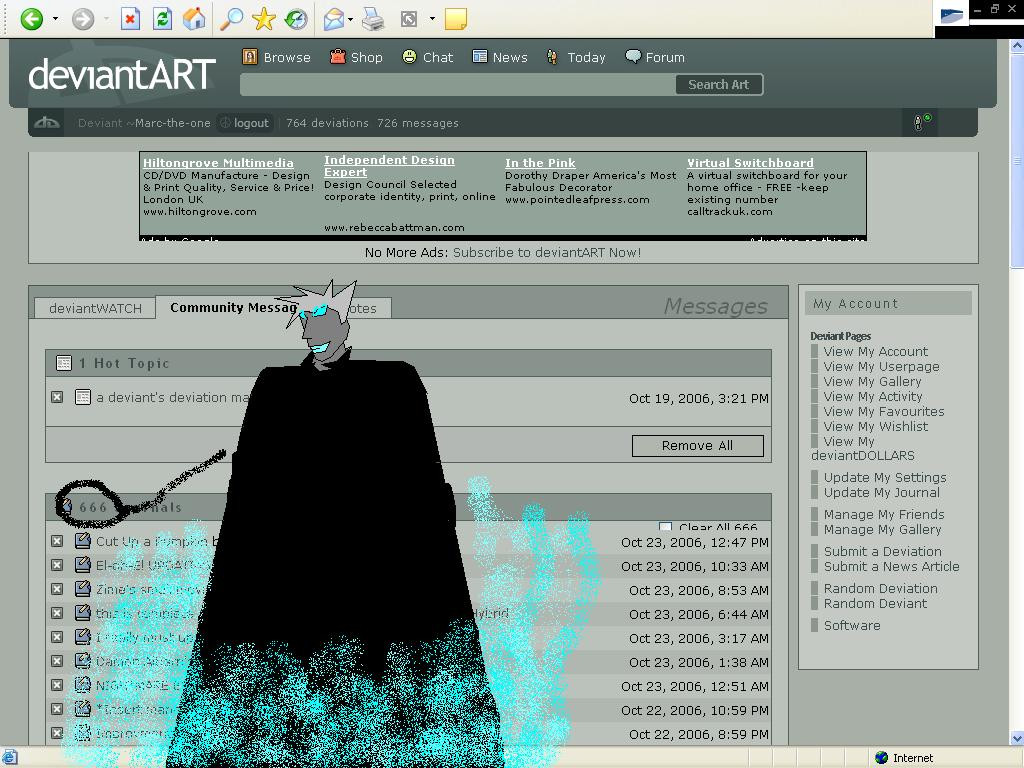
Task: Log out using the logout button
Action: (x=245, y=123)
